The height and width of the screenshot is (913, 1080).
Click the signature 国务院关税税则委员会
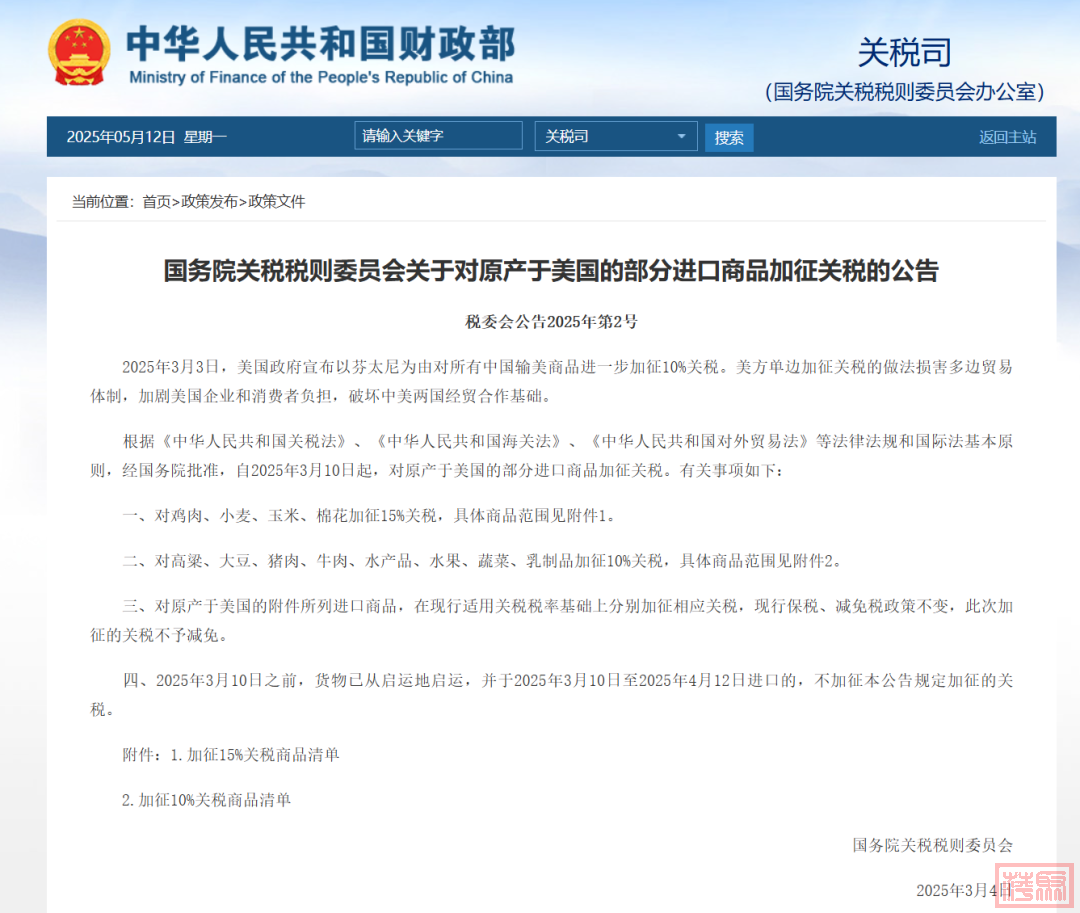tap(933, 845)
